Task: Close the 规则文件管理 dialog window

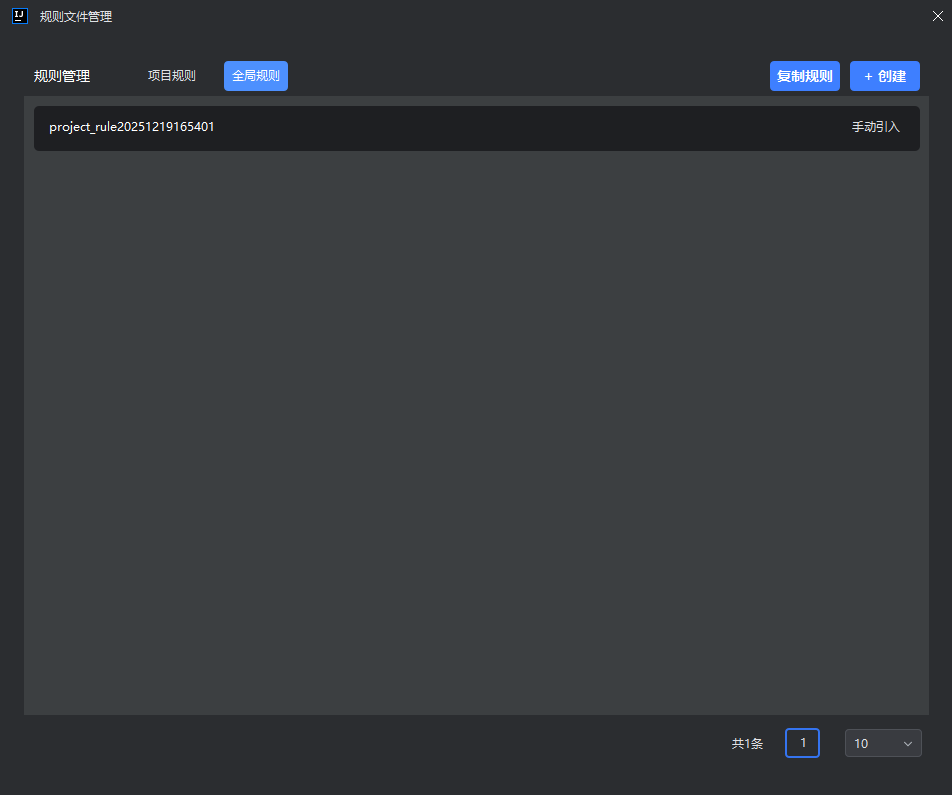Action: click(x=937, y=16)
